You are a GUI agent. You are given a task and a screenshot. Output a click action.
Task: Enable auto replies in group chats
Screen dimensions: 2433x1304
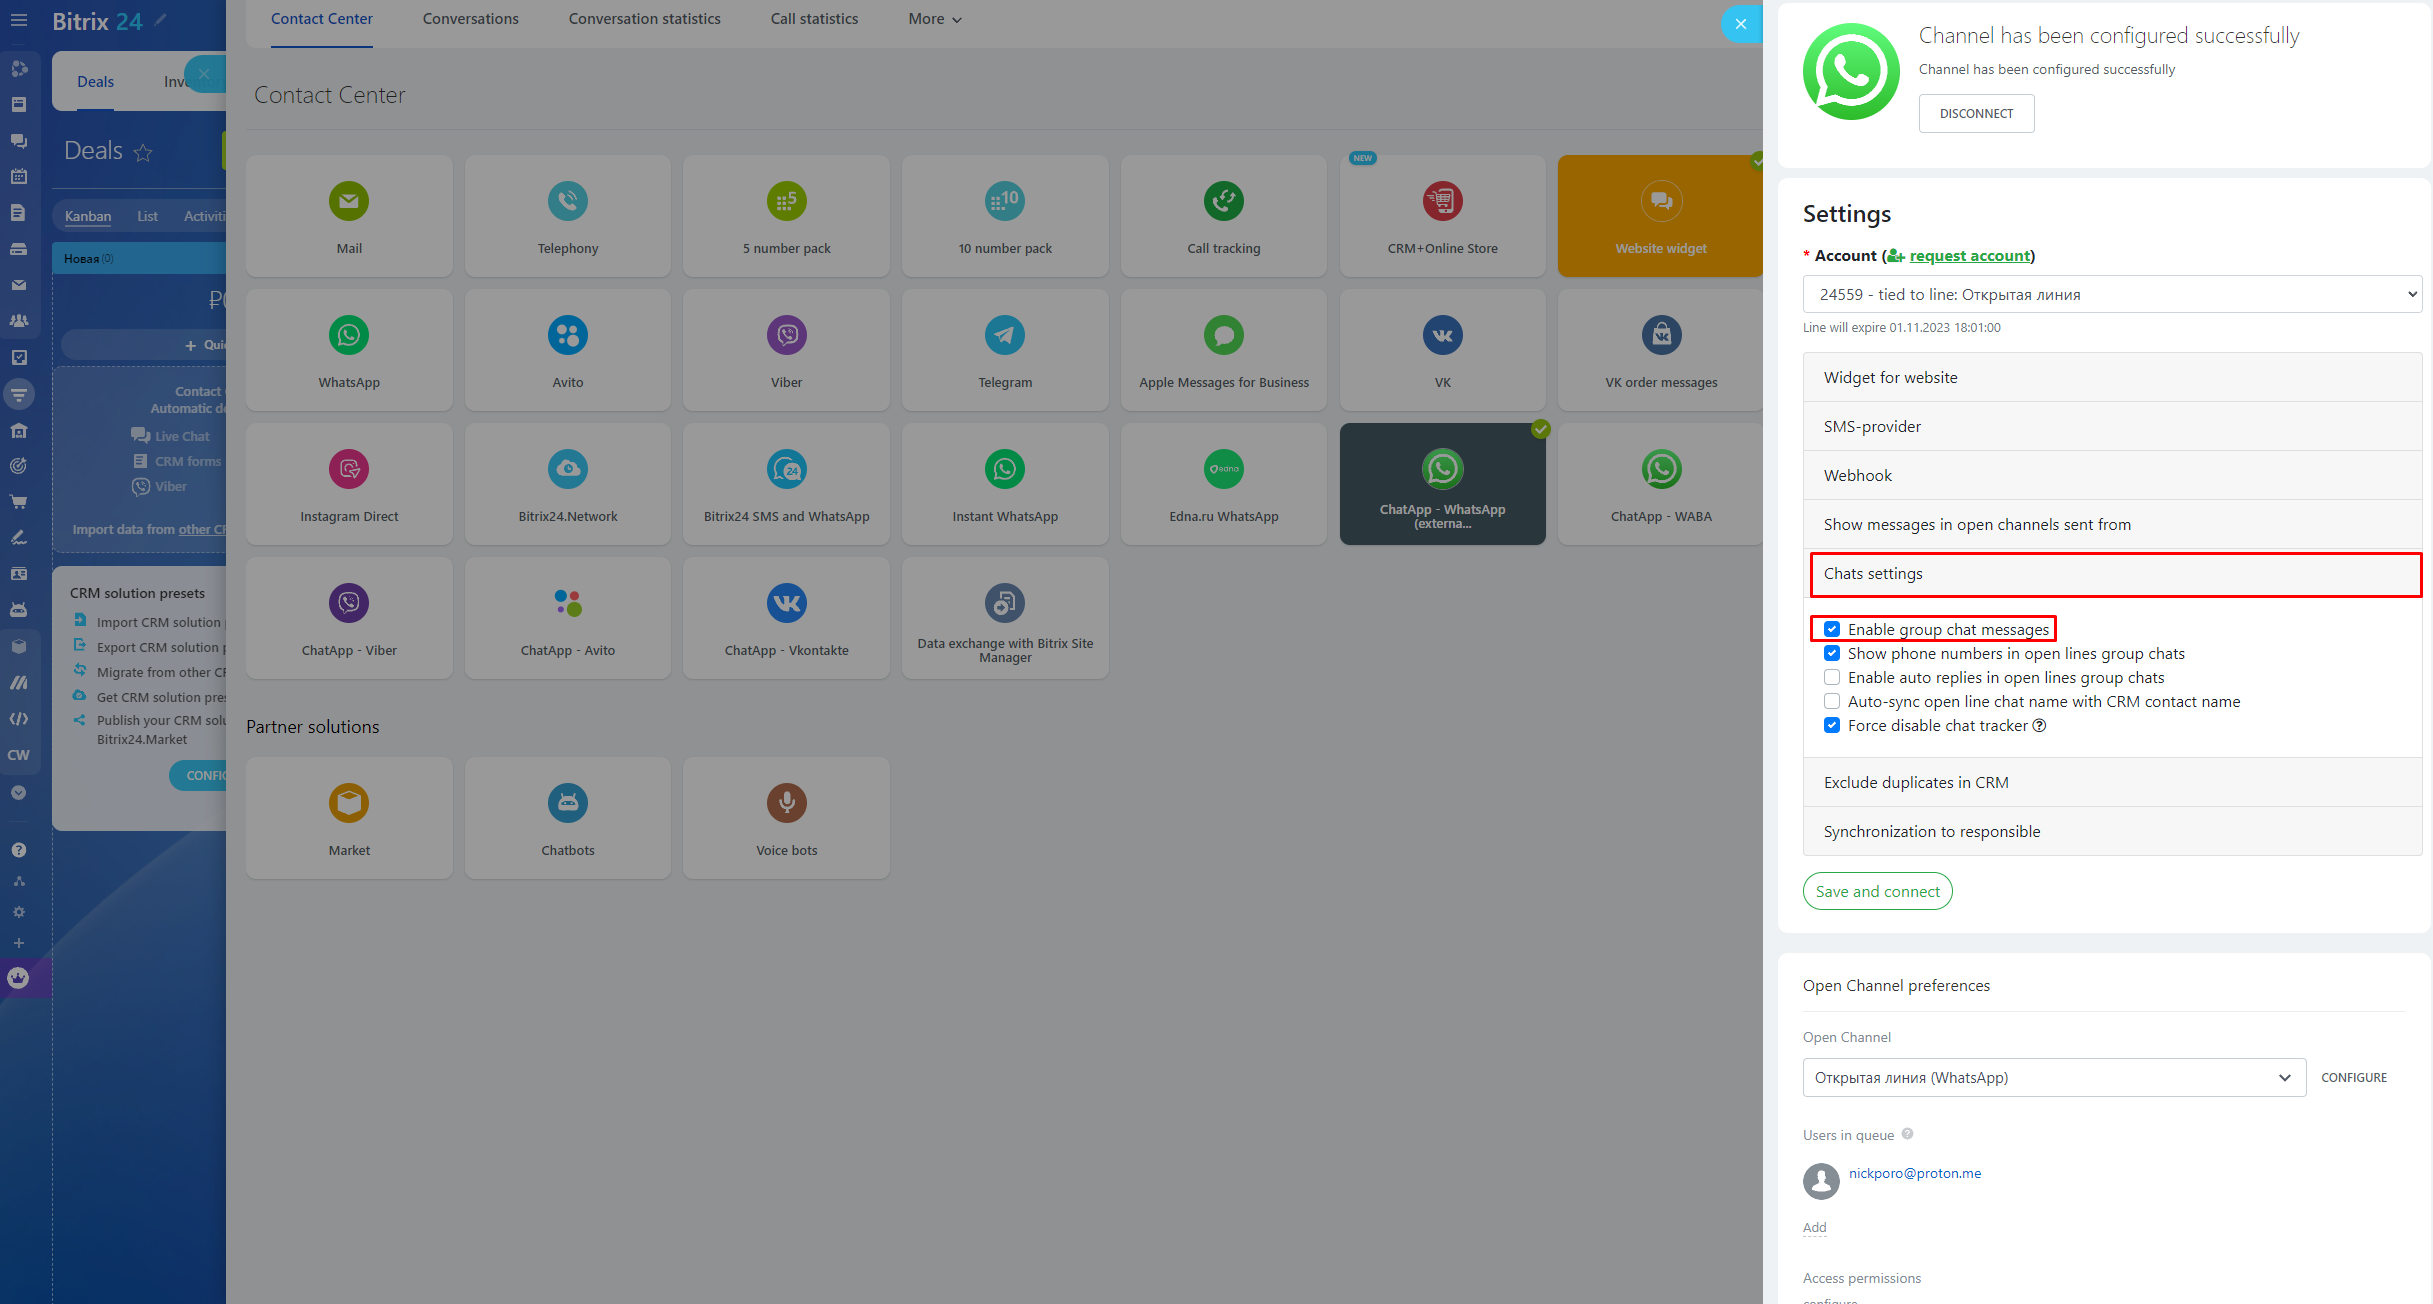pos(1832,677)
